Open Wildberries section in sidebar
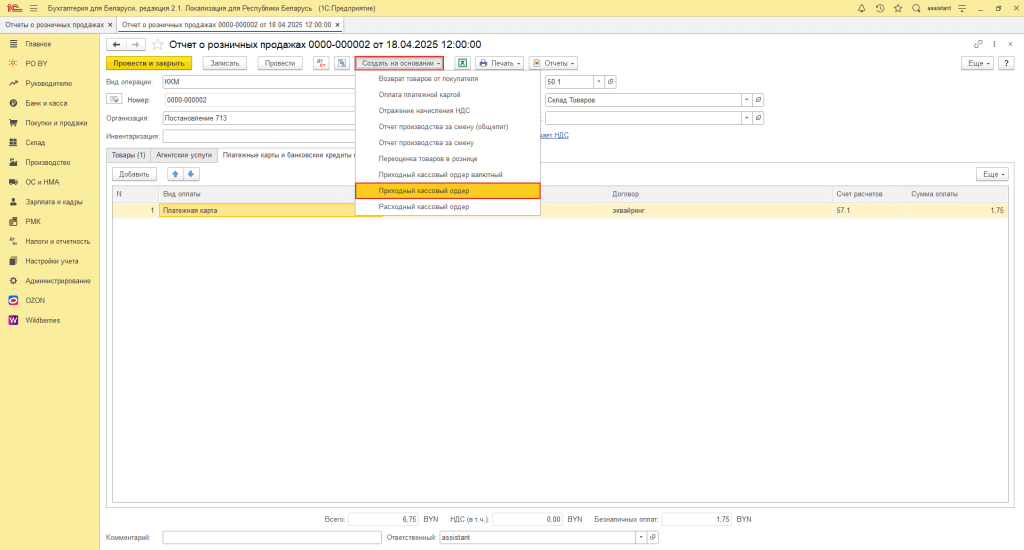Viewport: 1024px width, 550px height. tap(42, 320)
